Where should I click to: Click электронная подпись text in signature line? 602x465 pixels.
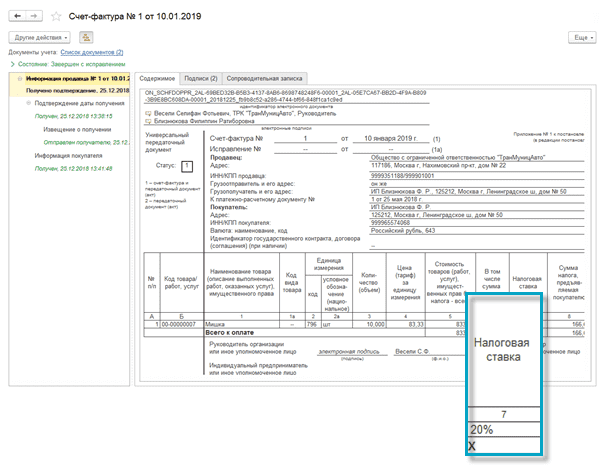click(x=349, y=351)
